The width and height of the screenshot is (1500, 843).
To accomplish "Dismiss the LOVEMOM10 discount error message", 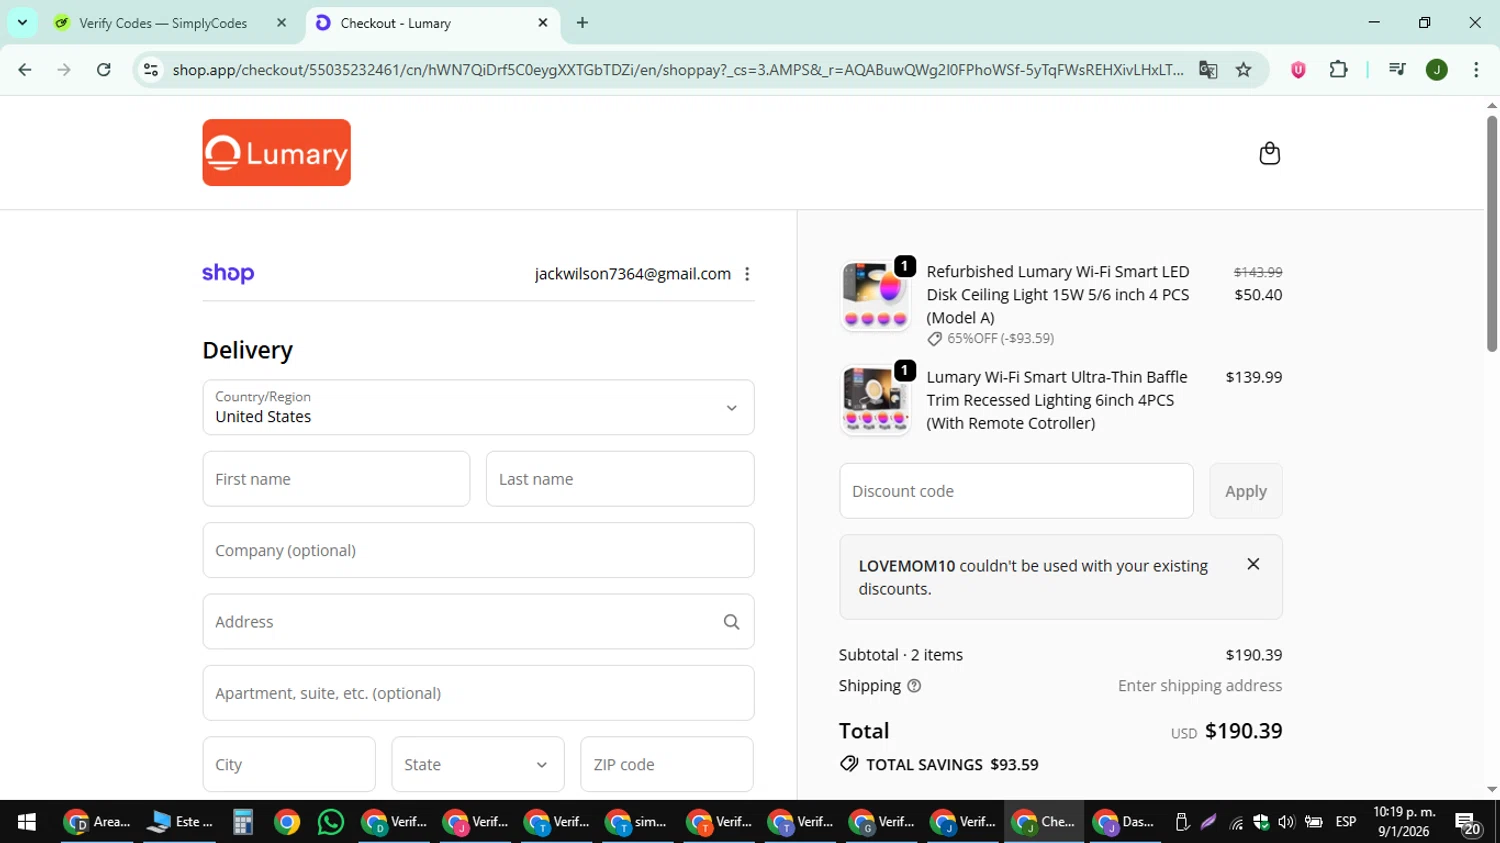I will (x=1253, y=564).
